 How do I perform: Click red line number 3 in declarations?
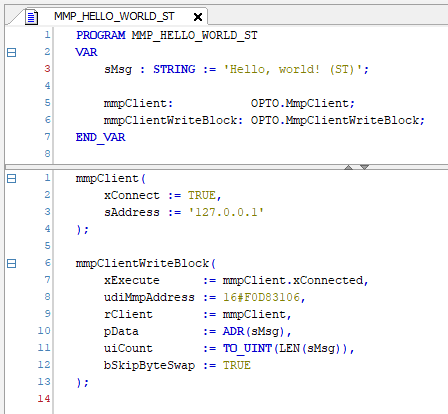point(47,69)
